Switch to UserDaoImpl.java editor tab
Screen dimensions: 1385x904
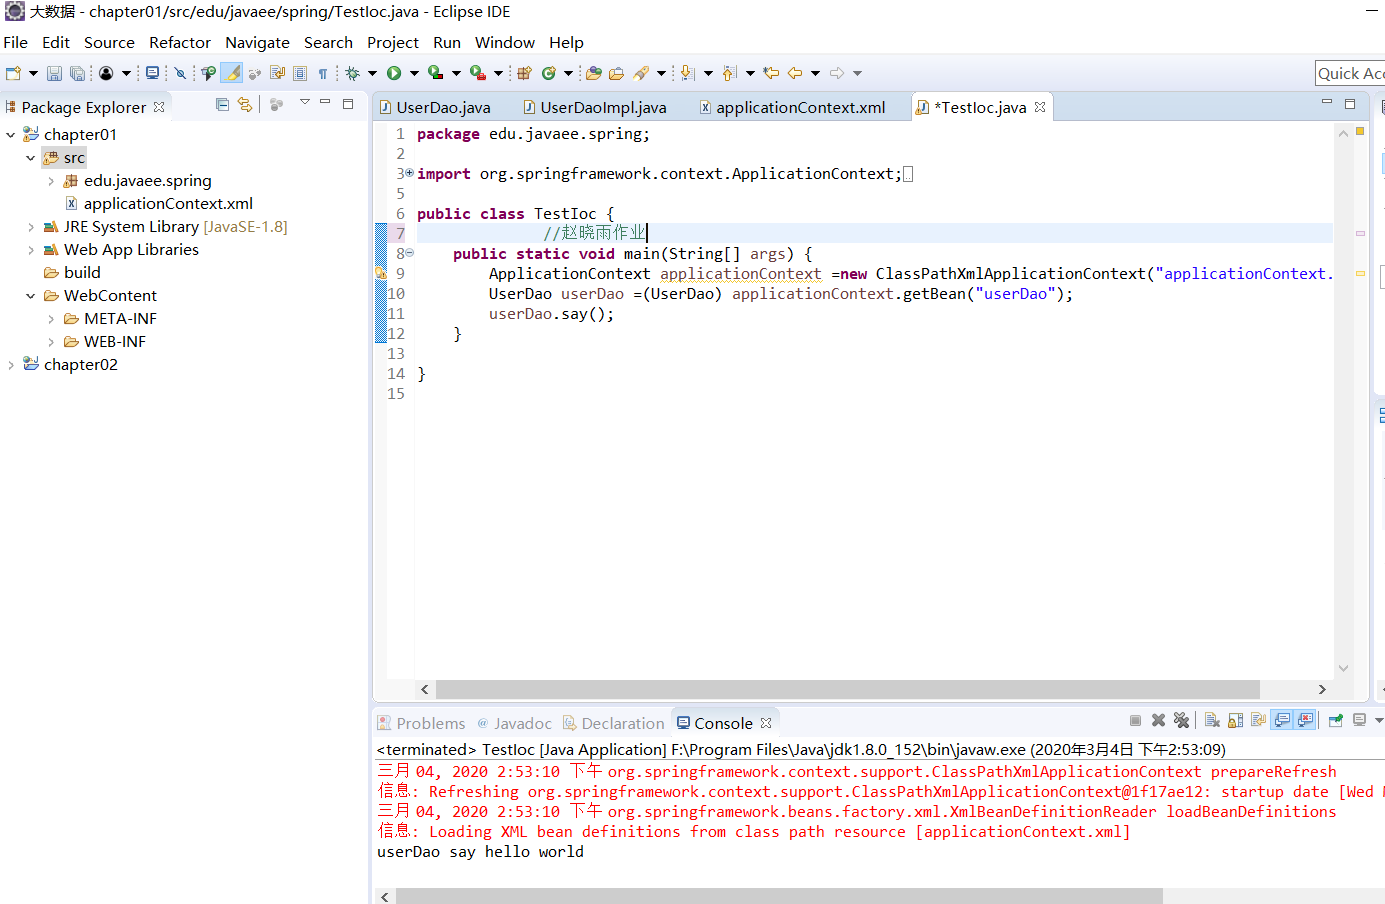pyautogui.click(x=595, y=107)
